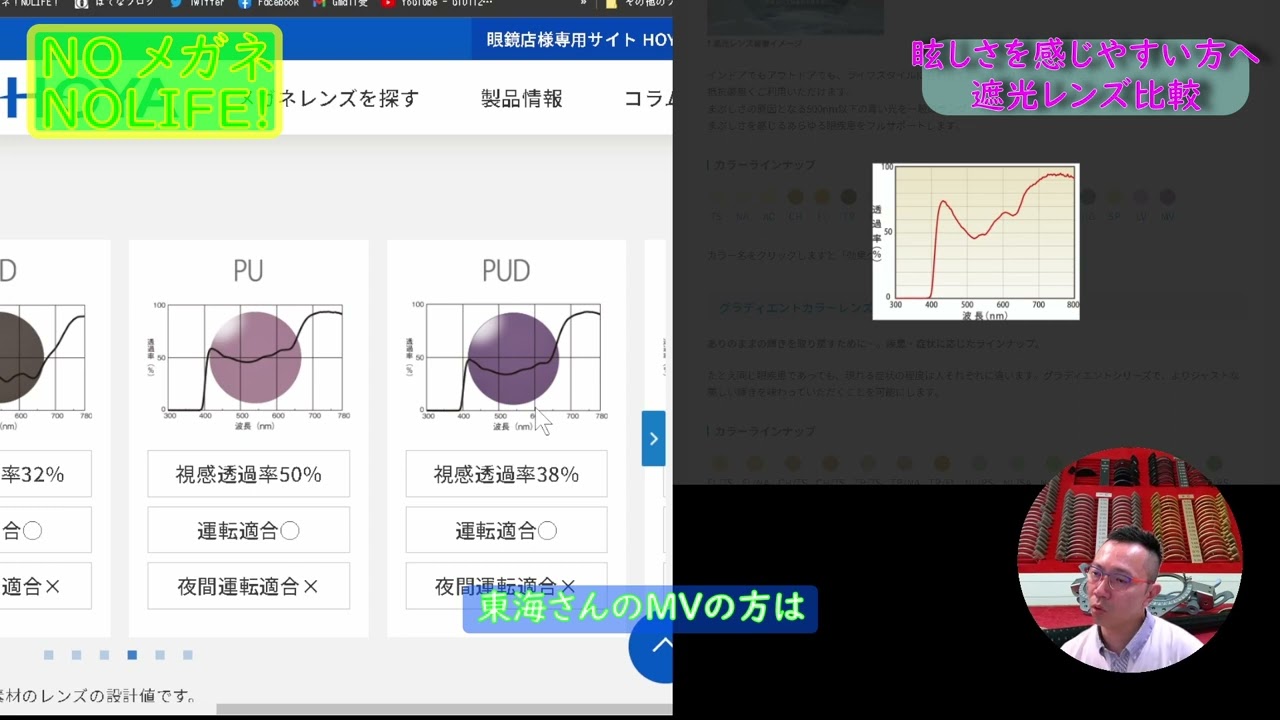Click the horizontal scrollbar at page bottom
The image size is (1280, 720).
[x=445, y=709]
